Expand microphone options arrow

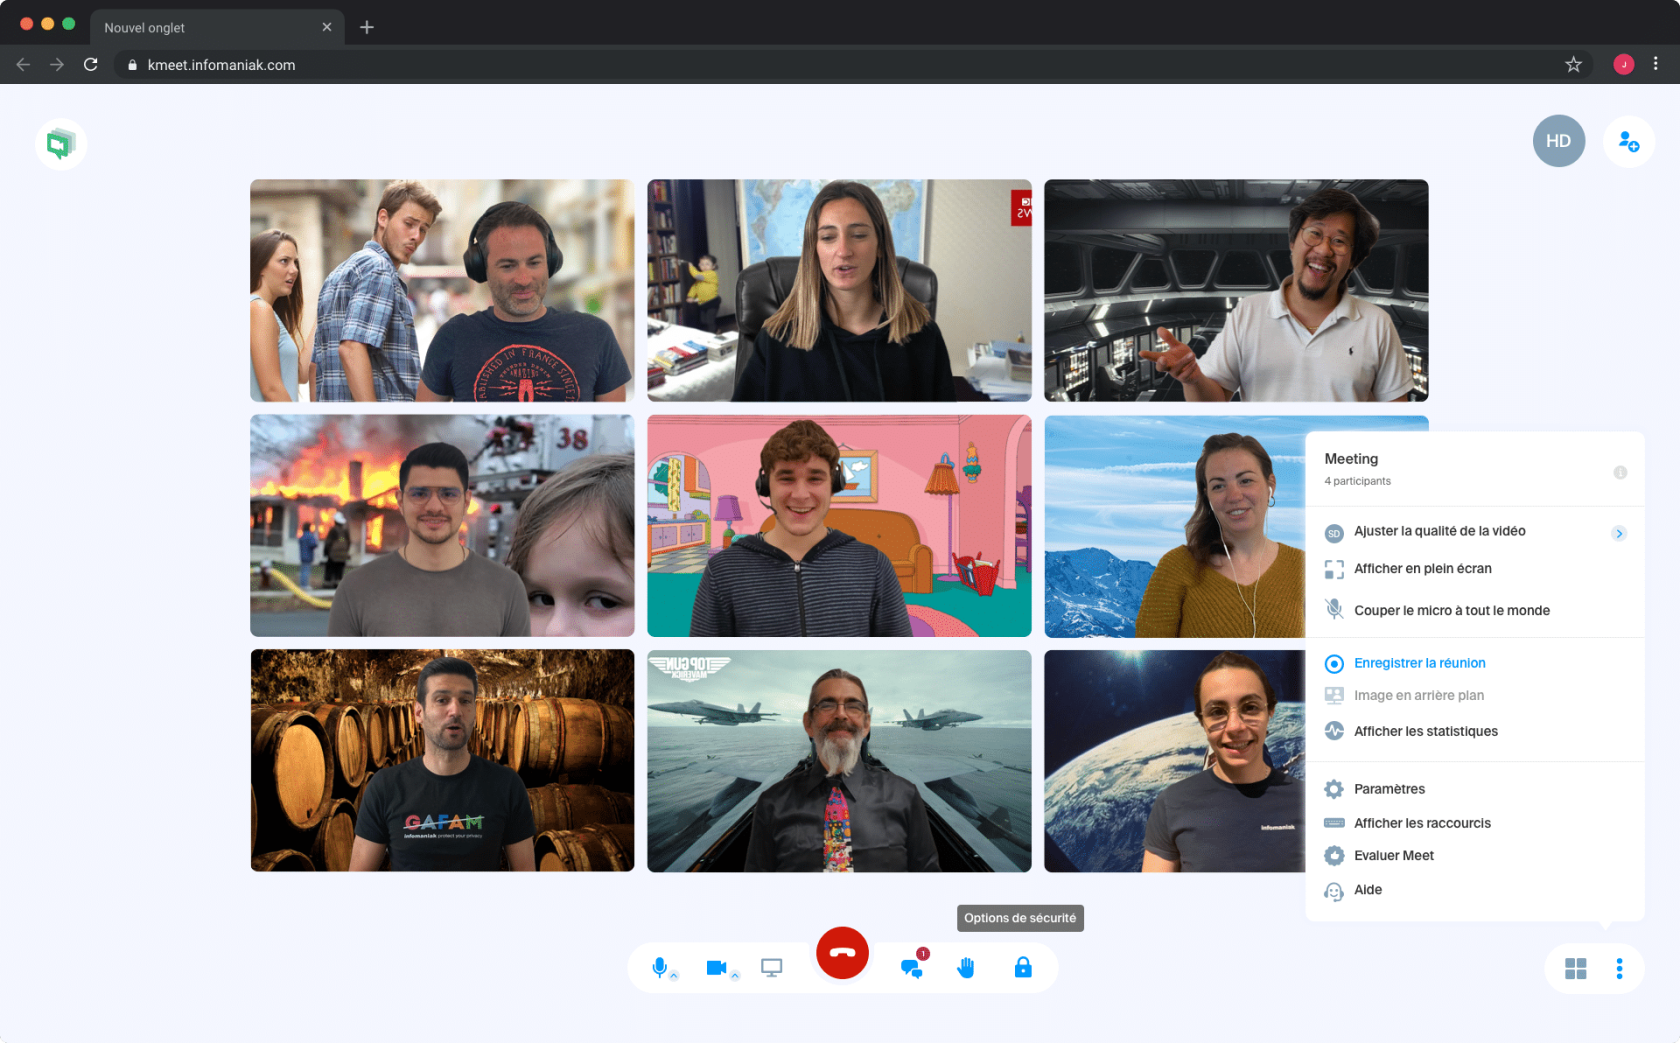coord(675,976)
